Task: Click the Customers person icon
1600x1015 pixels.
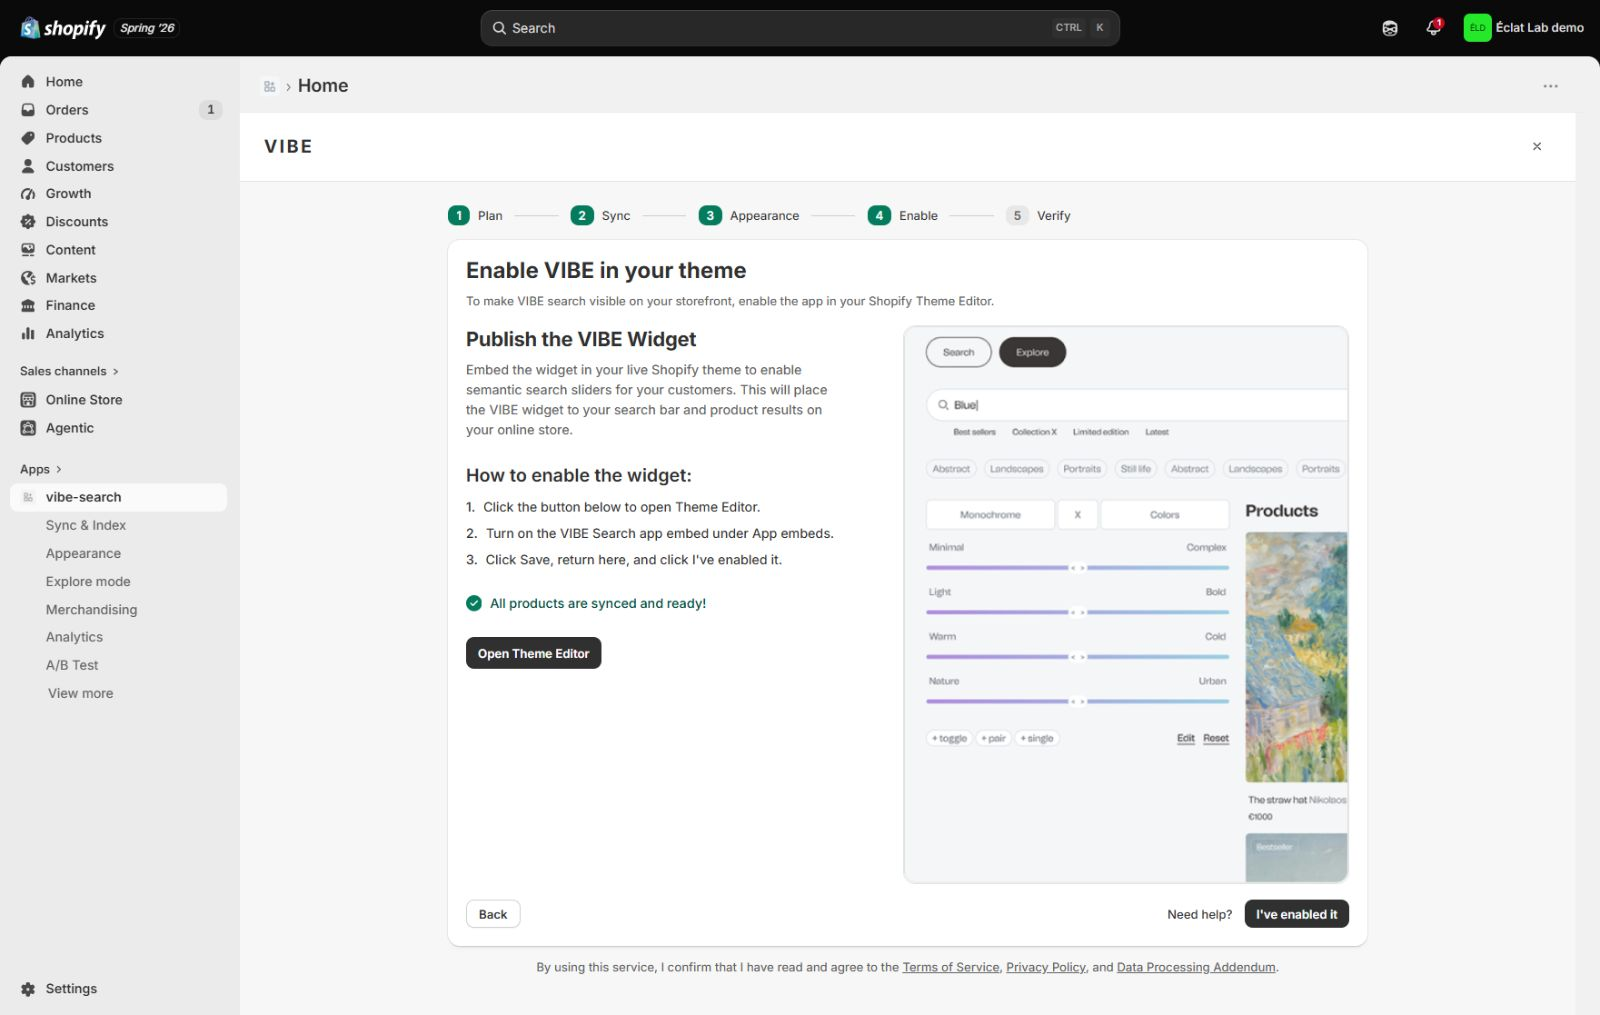Action: pyautogui.click(x=28, y=166)
